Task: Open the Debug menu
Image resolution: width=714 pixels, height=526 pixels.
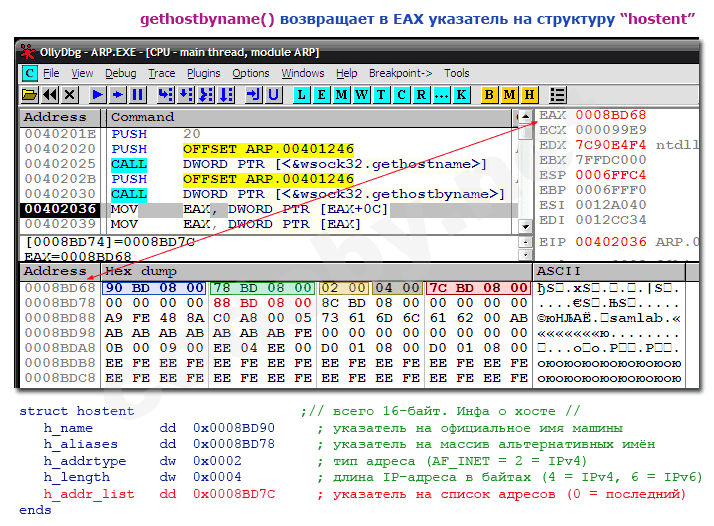Action: pos(120,73)
